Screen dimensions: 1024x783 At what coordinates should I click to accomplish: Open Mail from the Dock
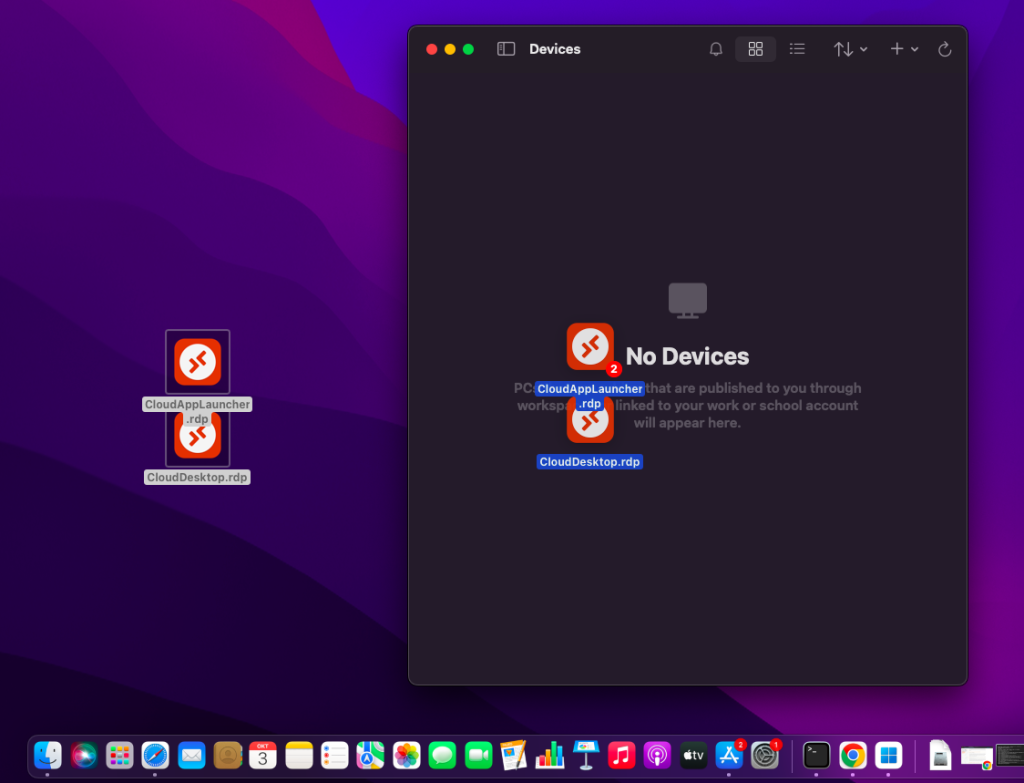pyautogui.click(x=191, y=756)
